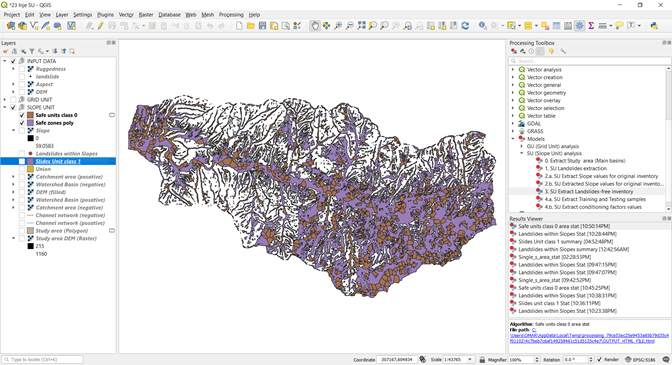The image size is (672, 365).
Task: Collapse the Models toolbox group
Action: [x=513, y=139]
